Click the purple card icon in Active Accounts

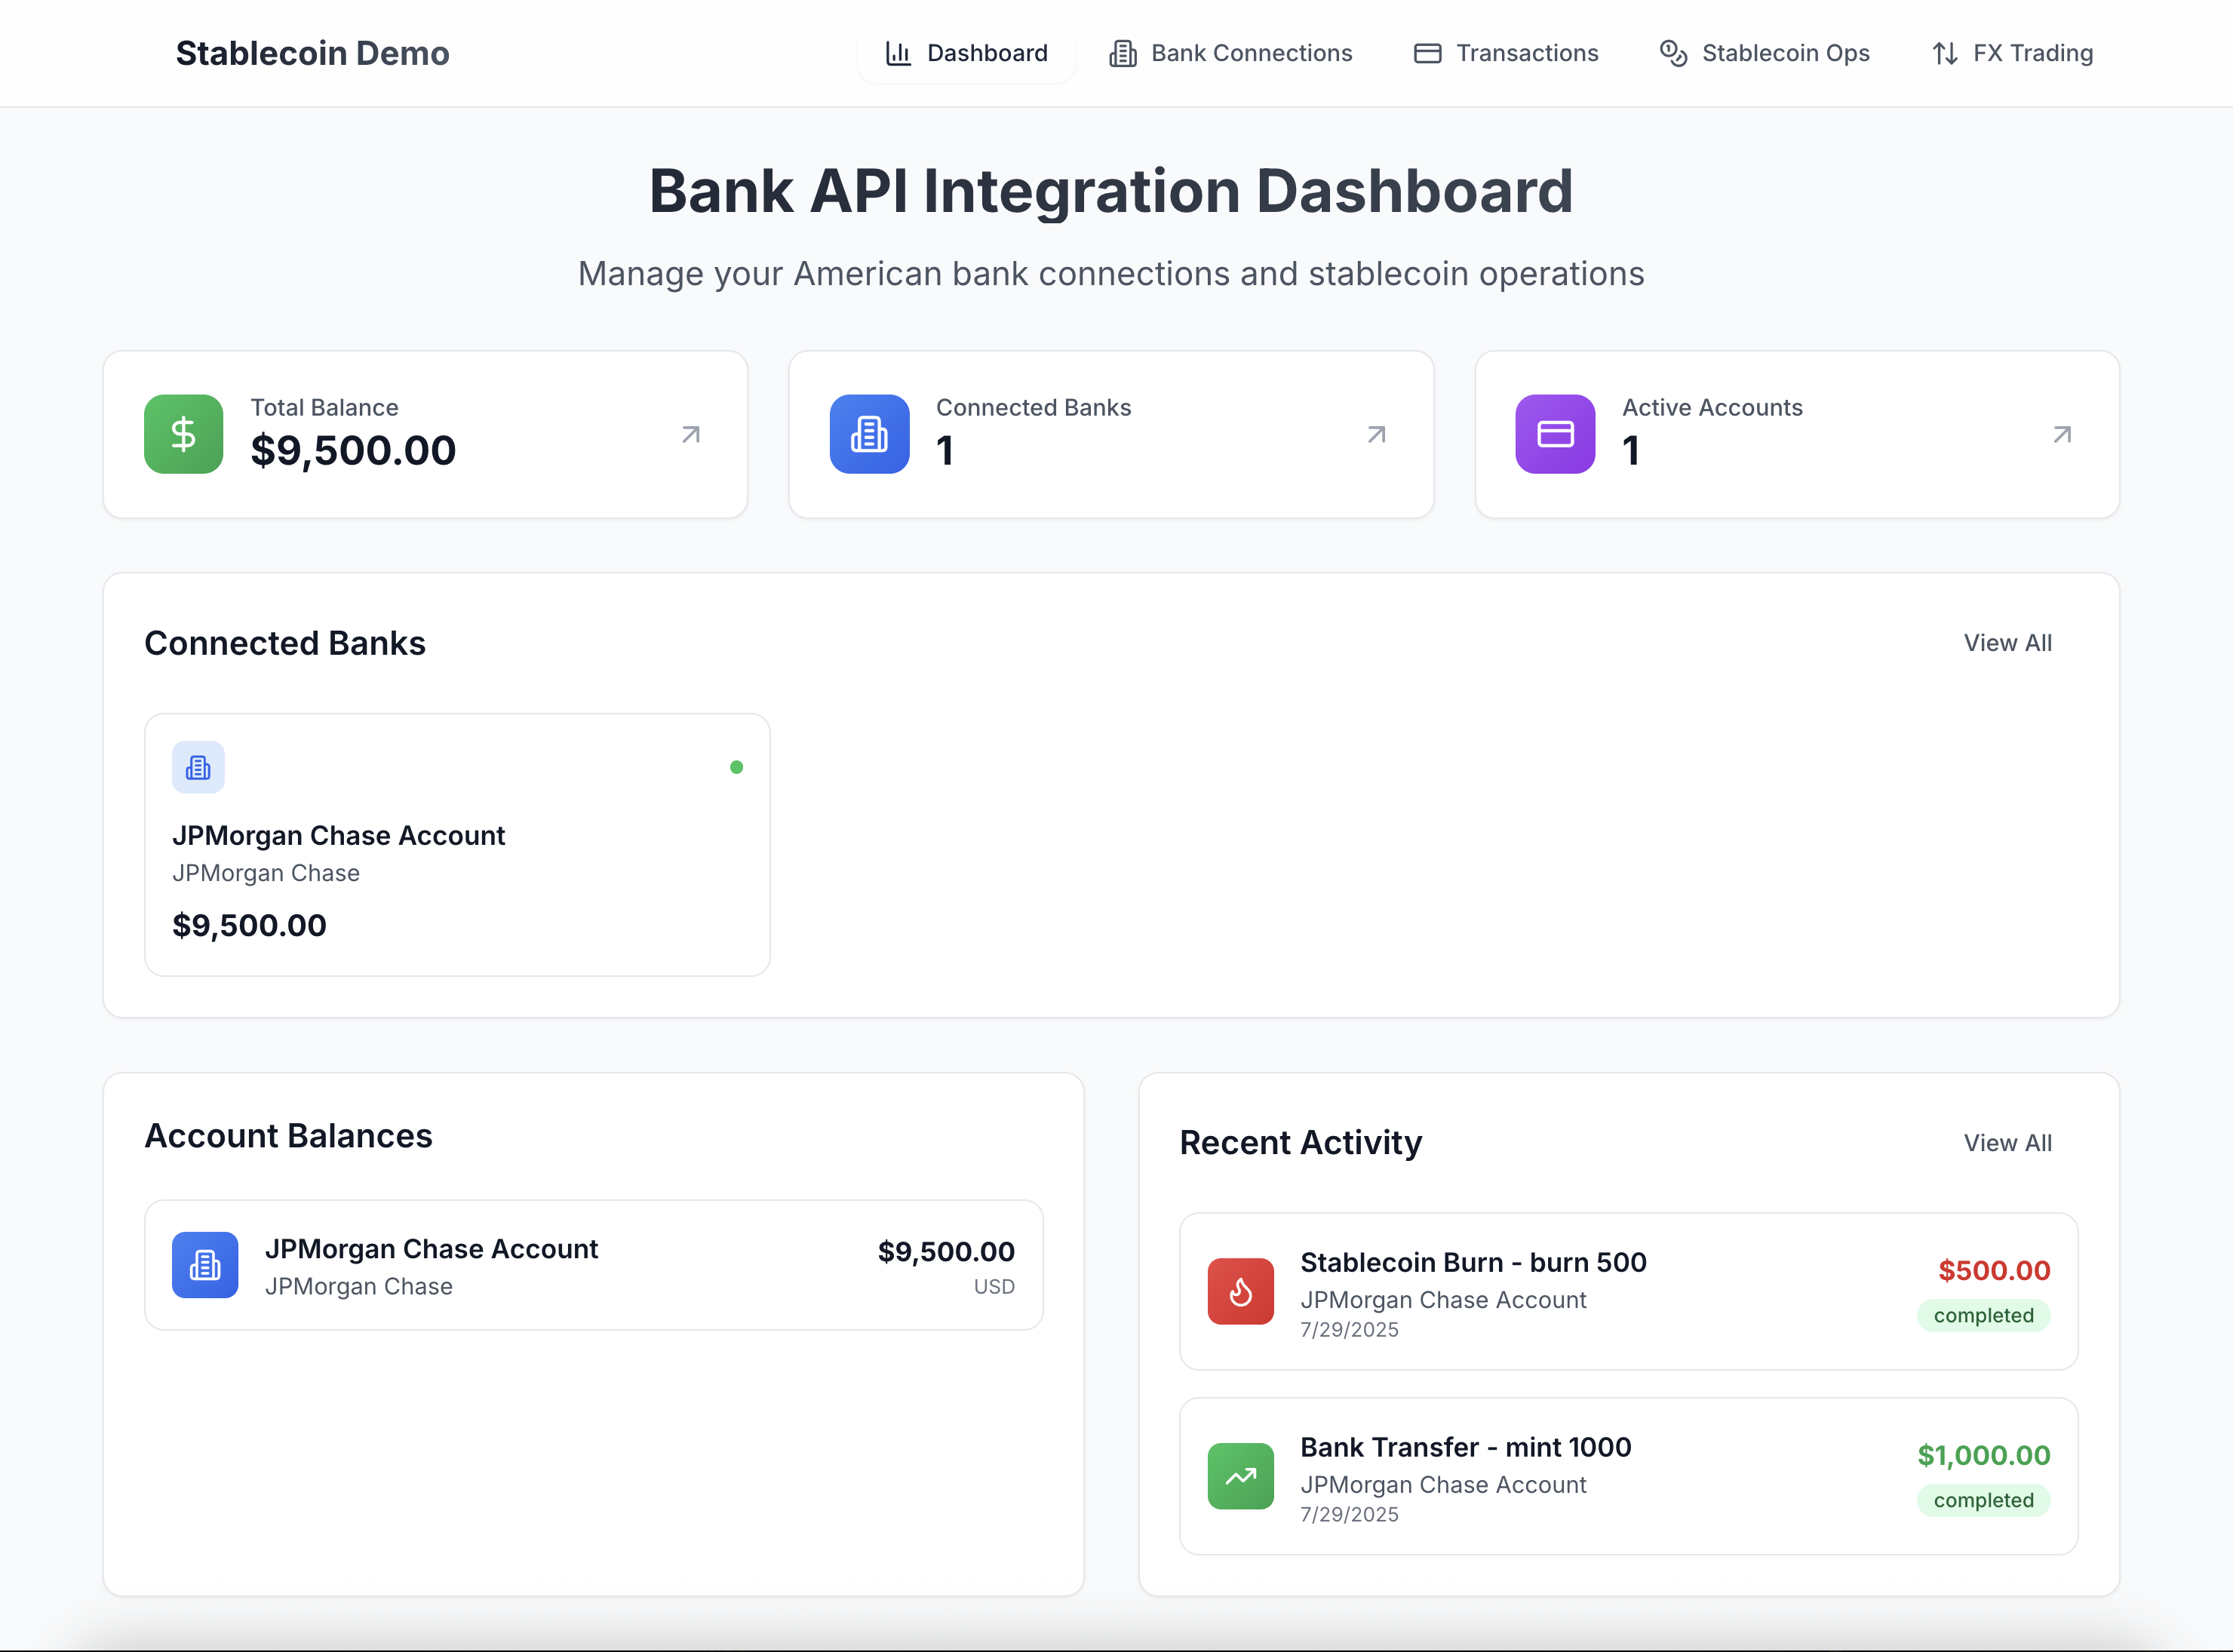(1555, 434)
